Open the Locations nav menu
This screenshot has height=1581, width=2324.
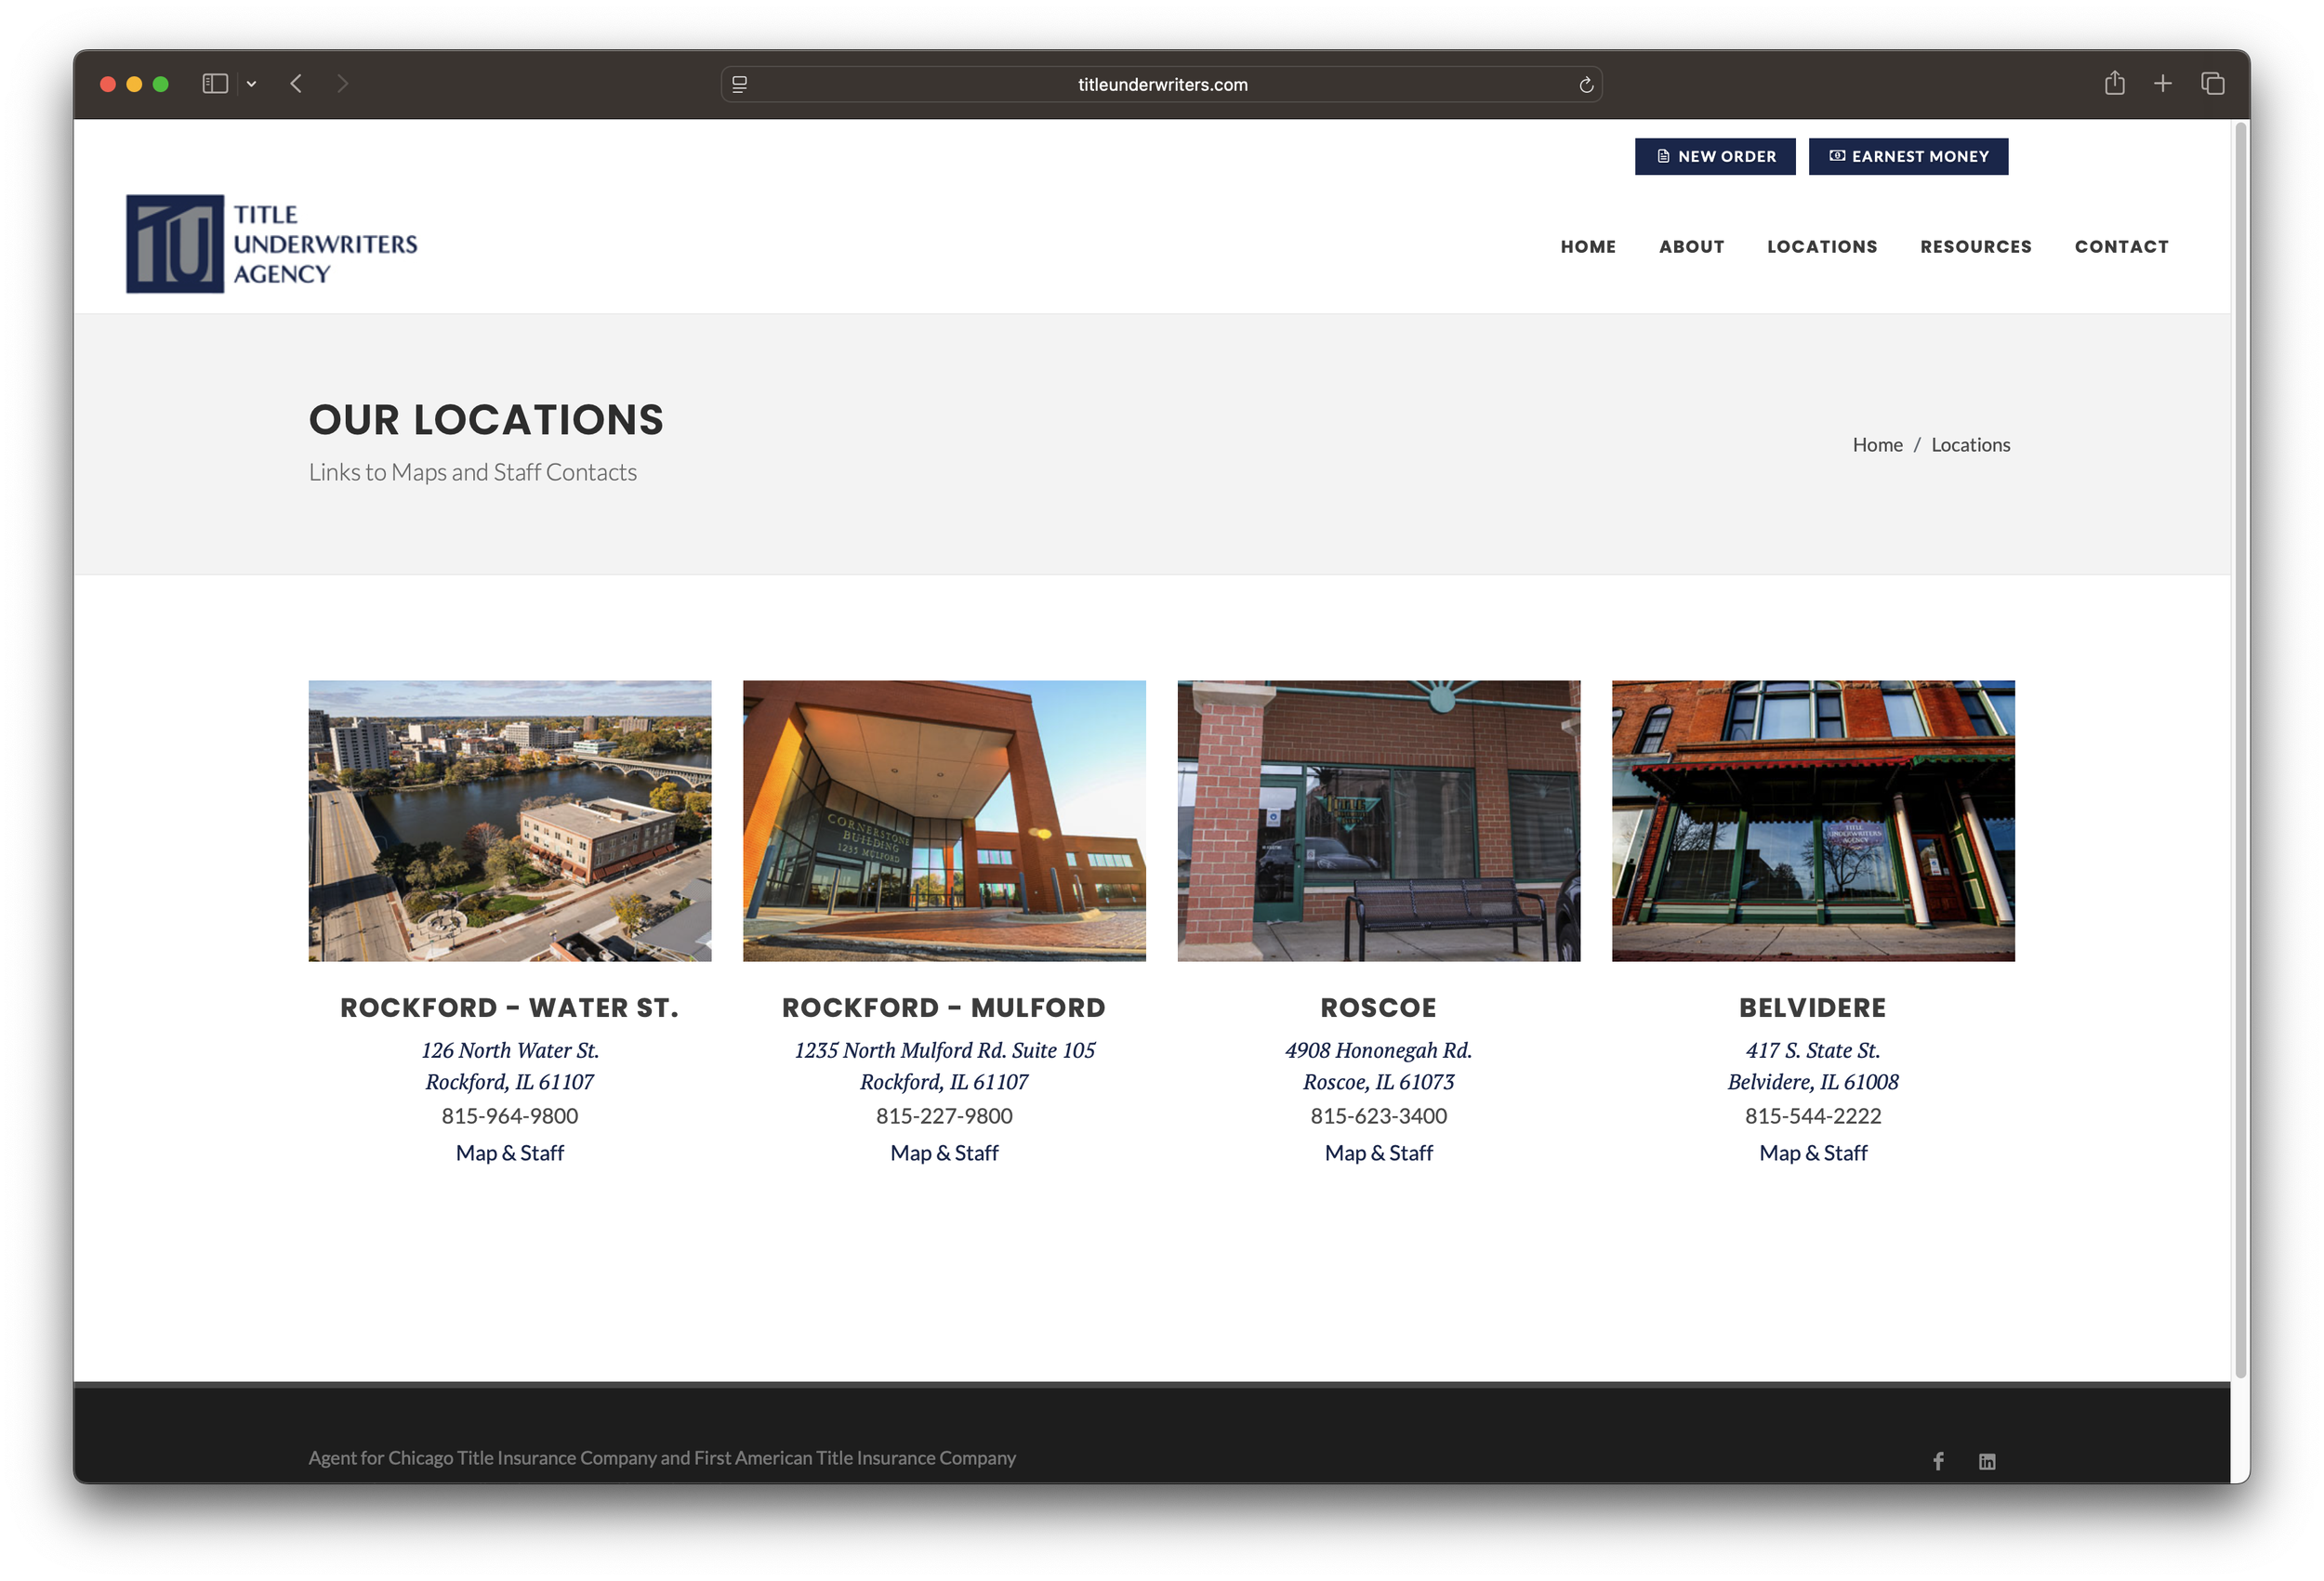[x=1822, y=247]
